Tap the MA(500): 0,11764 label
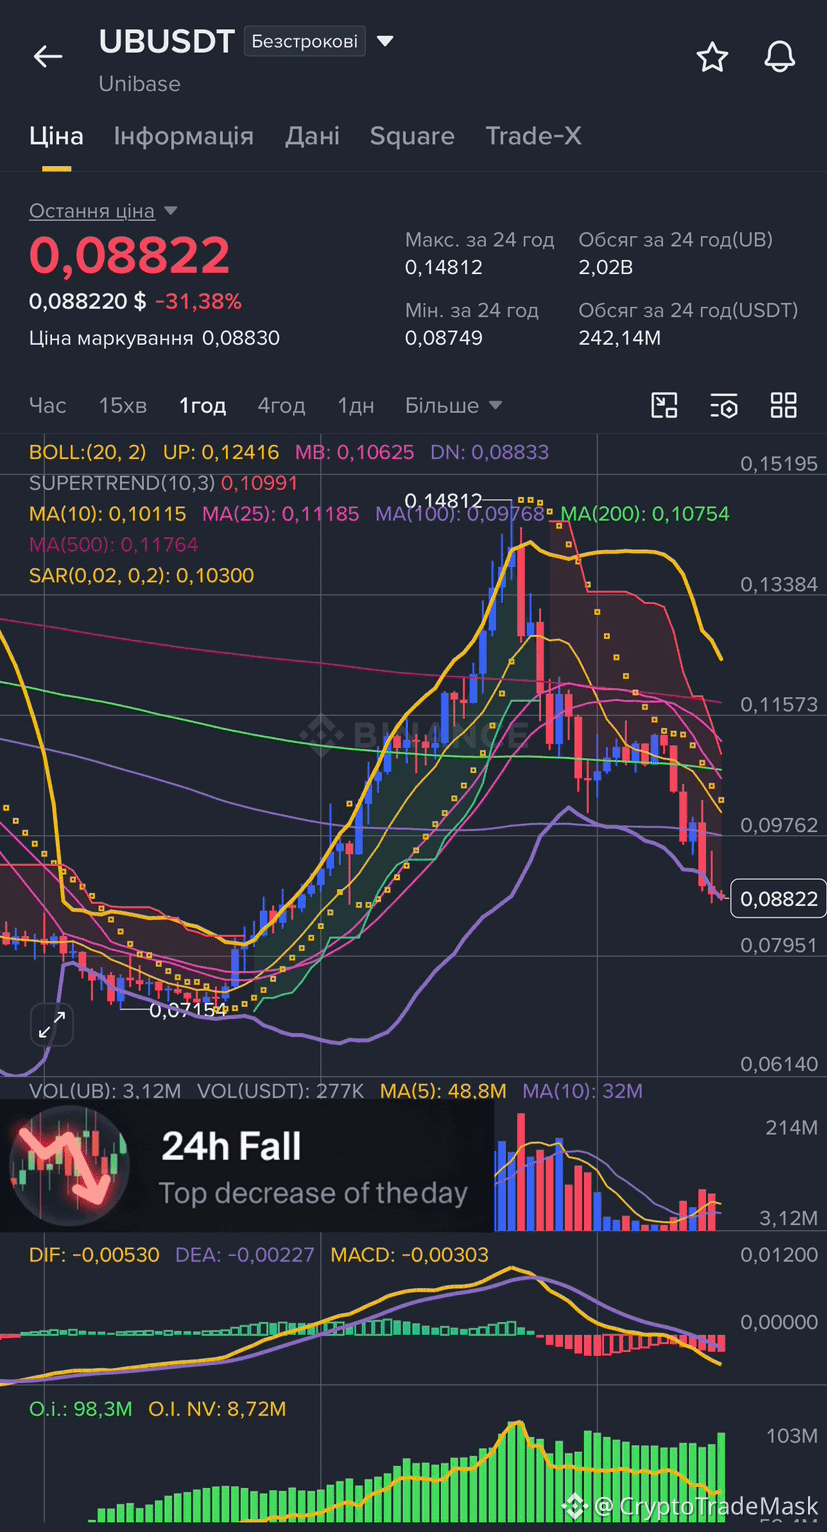The image size is (827, 1532). tap(114, 545)
